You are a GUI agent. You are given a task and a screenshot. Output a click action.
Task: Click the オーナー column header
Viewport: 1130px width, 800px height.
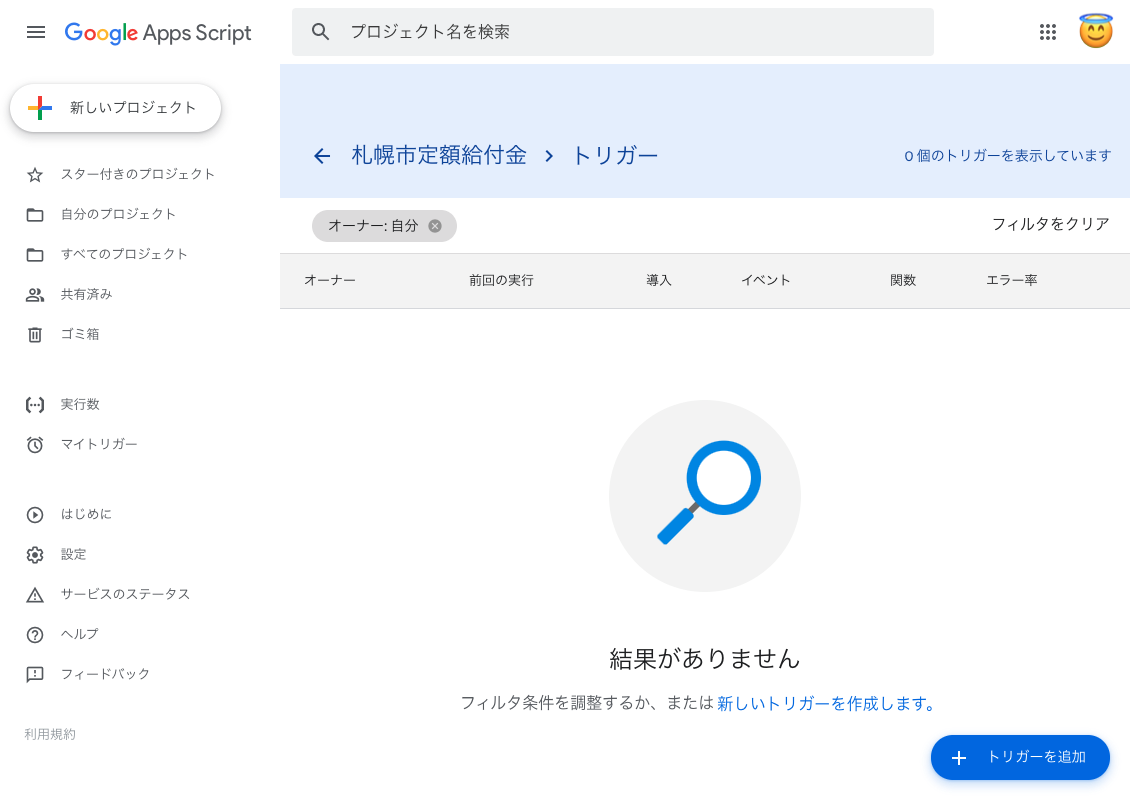tap(330, 280)
